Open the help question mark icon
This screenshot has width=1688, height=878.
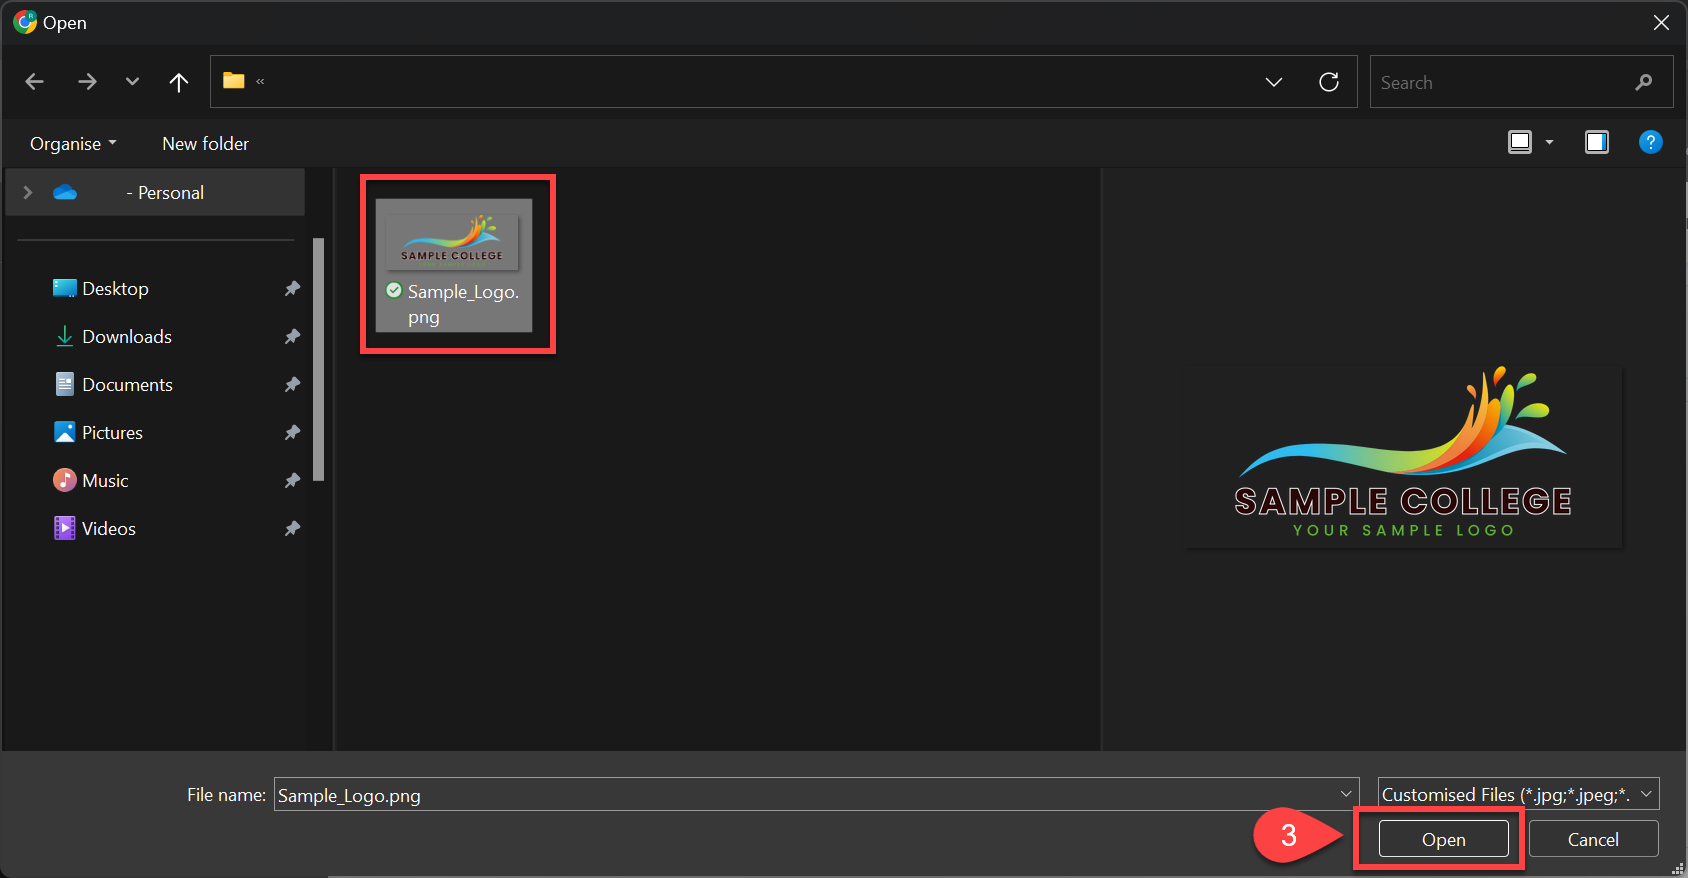(1650, 142)
